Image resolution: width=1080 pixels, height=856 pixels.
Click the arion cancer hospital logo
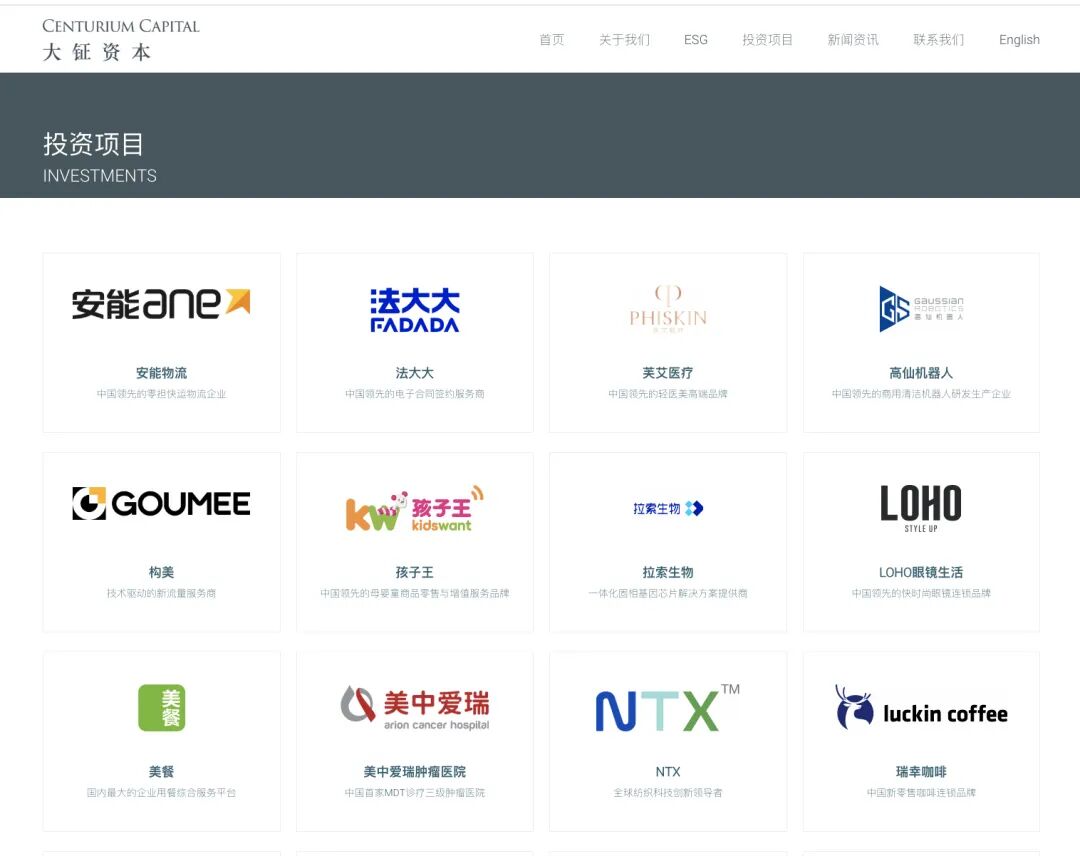tap(415, 708)
